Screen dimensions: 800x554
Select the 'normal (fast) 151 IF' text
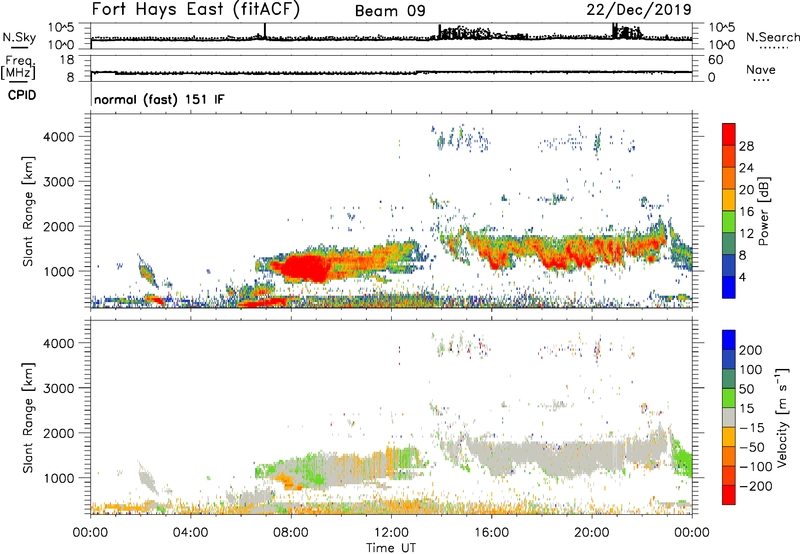click(159, 99)
